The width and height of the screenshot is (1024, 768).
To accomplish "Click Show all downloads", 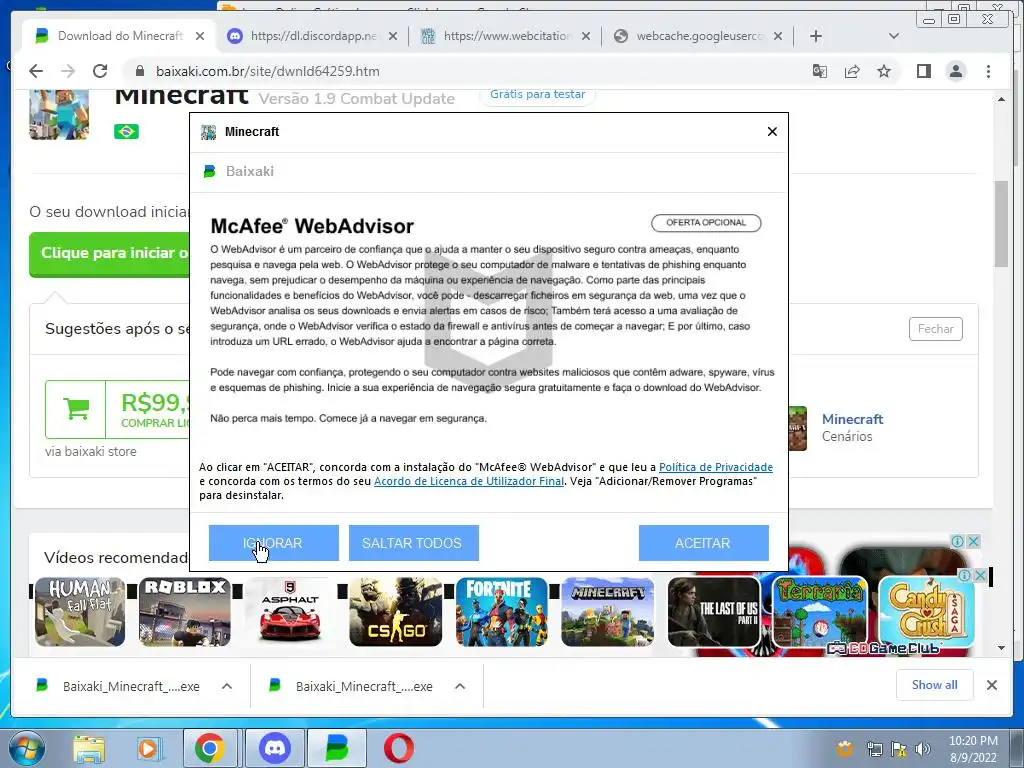I will point(935,685).
